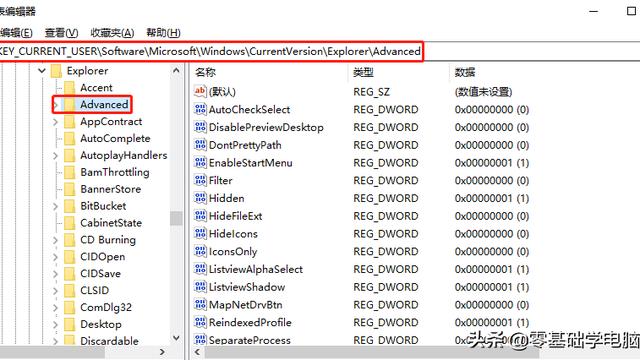The image size is (640, 360).
Task: Click the ListviewShadow data 0x00000001 (1)
Action: (x=492, y=287)
